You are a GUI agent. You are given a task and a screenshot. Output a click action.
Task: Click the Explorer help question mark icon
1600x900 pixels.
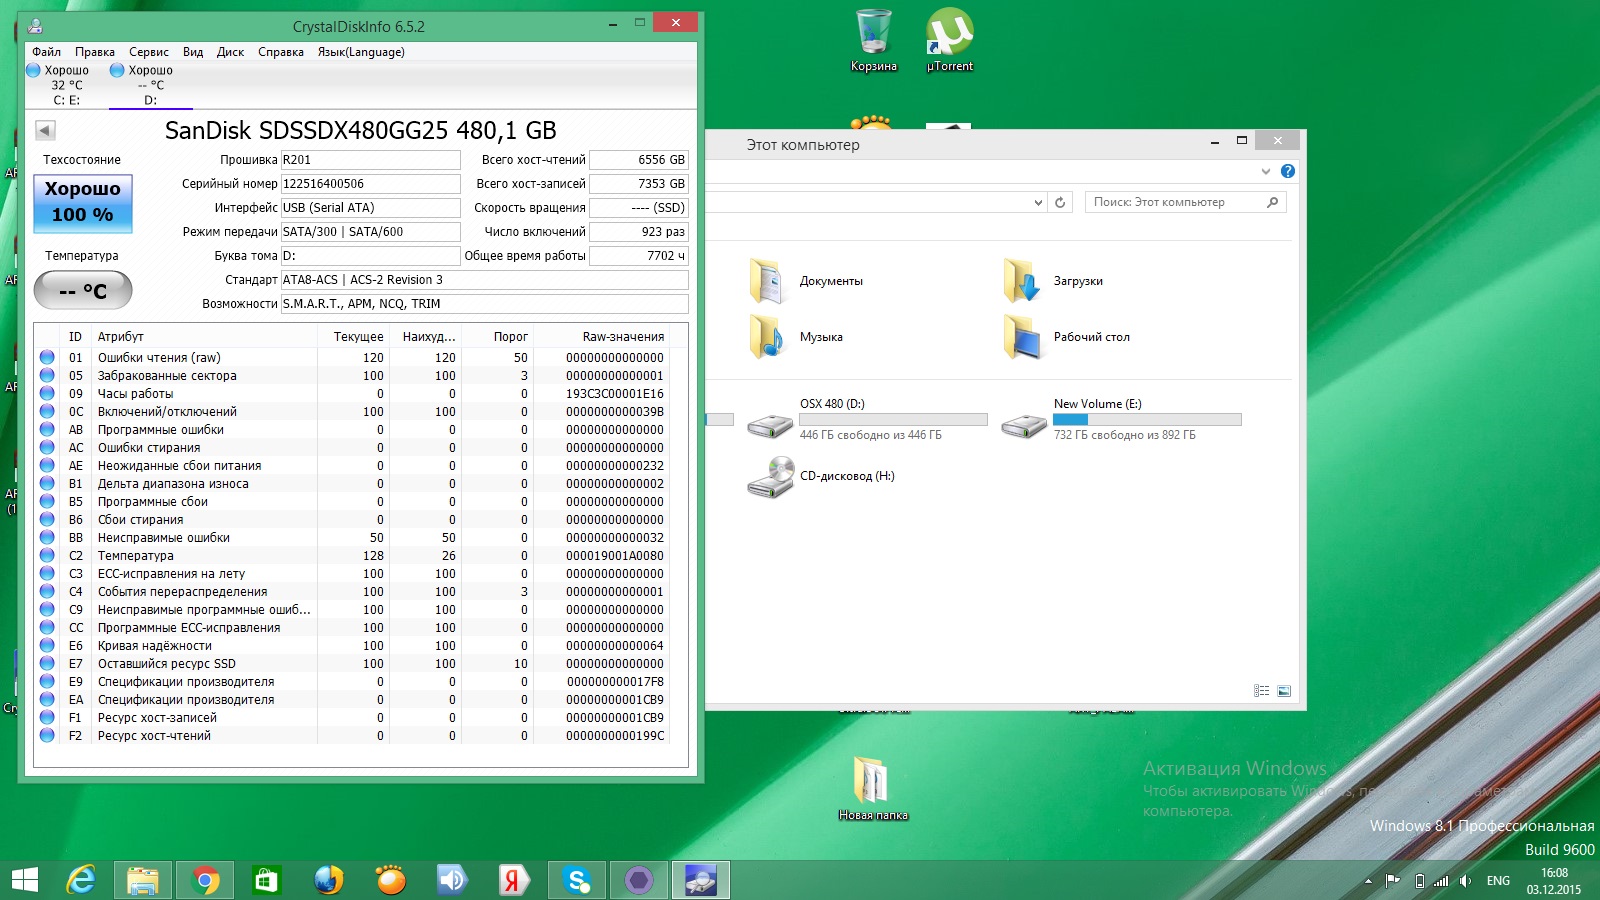tap(1288, 171)
